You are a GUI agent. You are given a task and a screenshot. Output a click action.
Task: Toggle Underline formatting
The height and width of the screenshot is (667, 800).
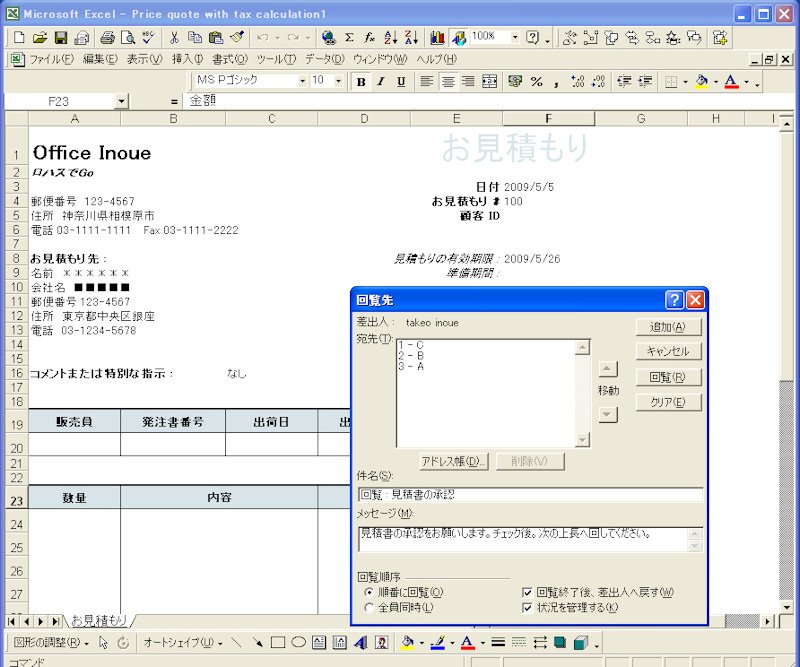click(x=401, y=82)
